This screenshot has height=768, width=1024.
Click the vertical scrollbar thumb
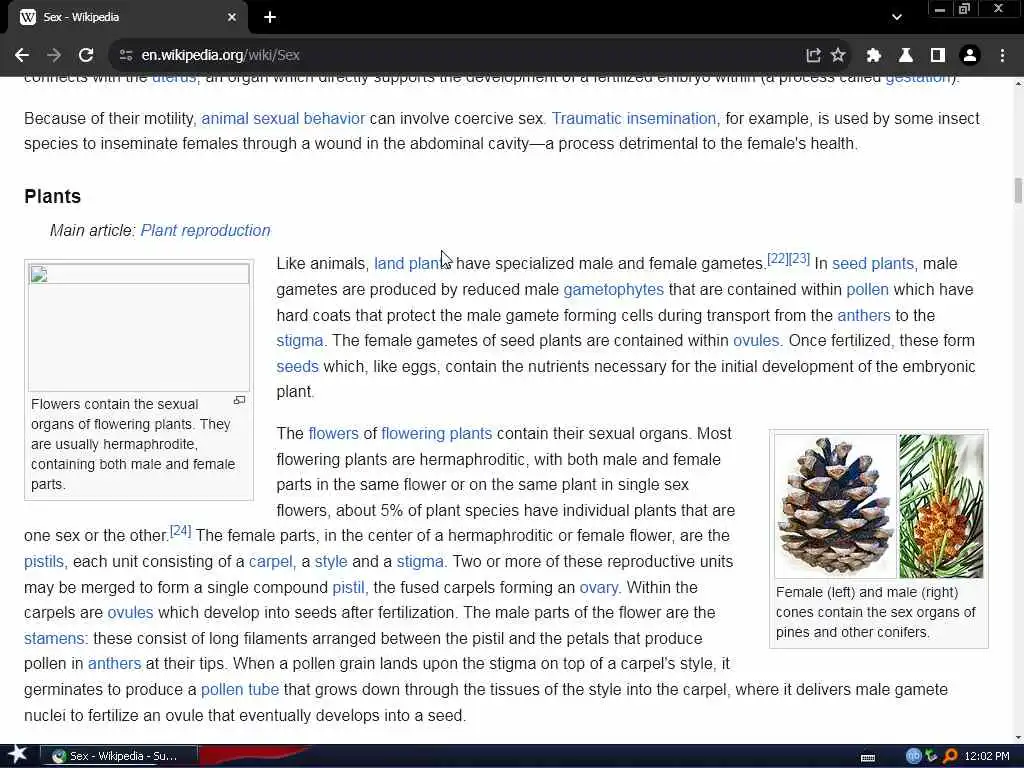[x=1017, y=191]
